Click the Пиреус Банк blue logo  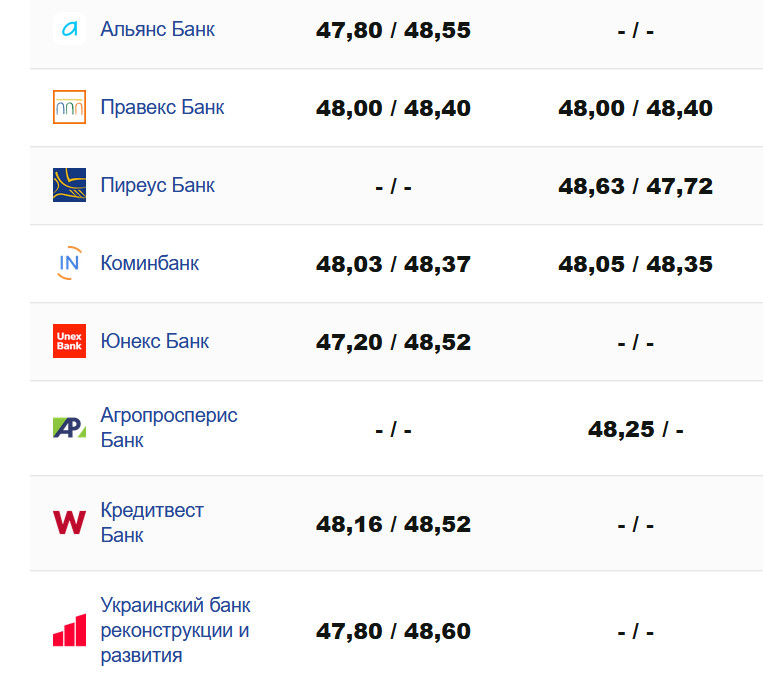(69, 185)
